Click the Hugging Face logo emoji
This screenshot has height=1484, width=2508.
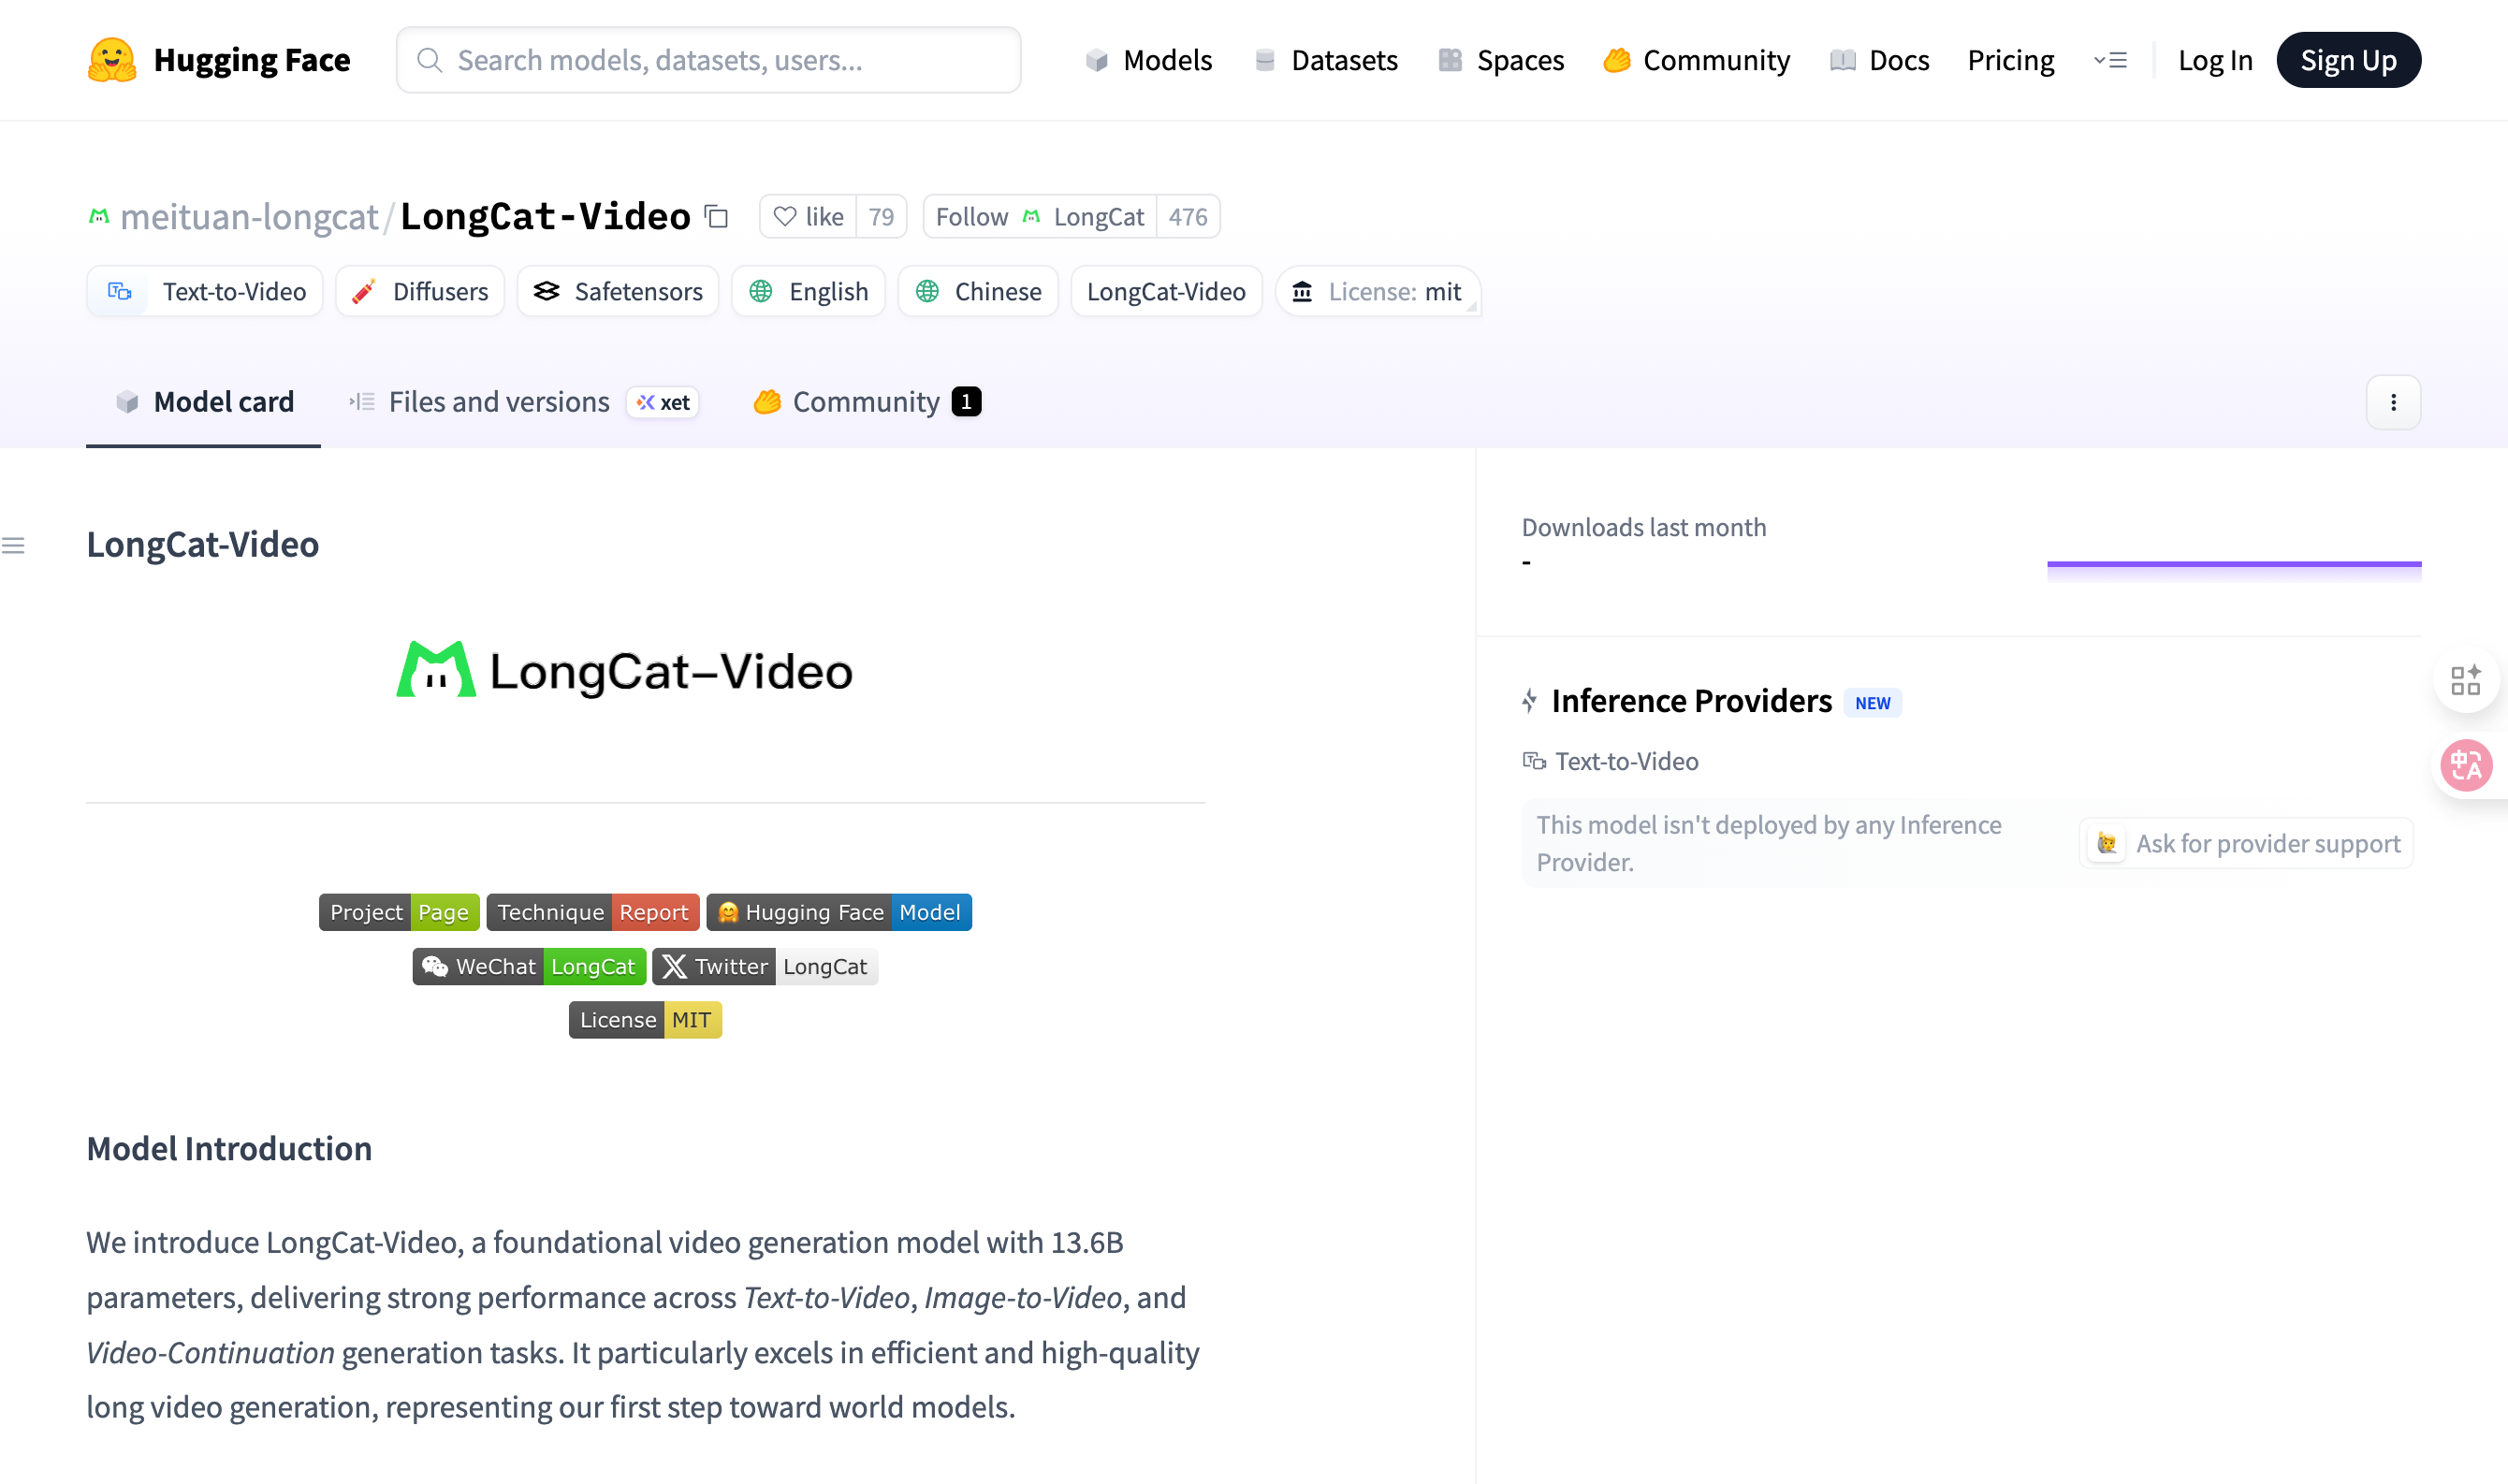click(112, 60)
